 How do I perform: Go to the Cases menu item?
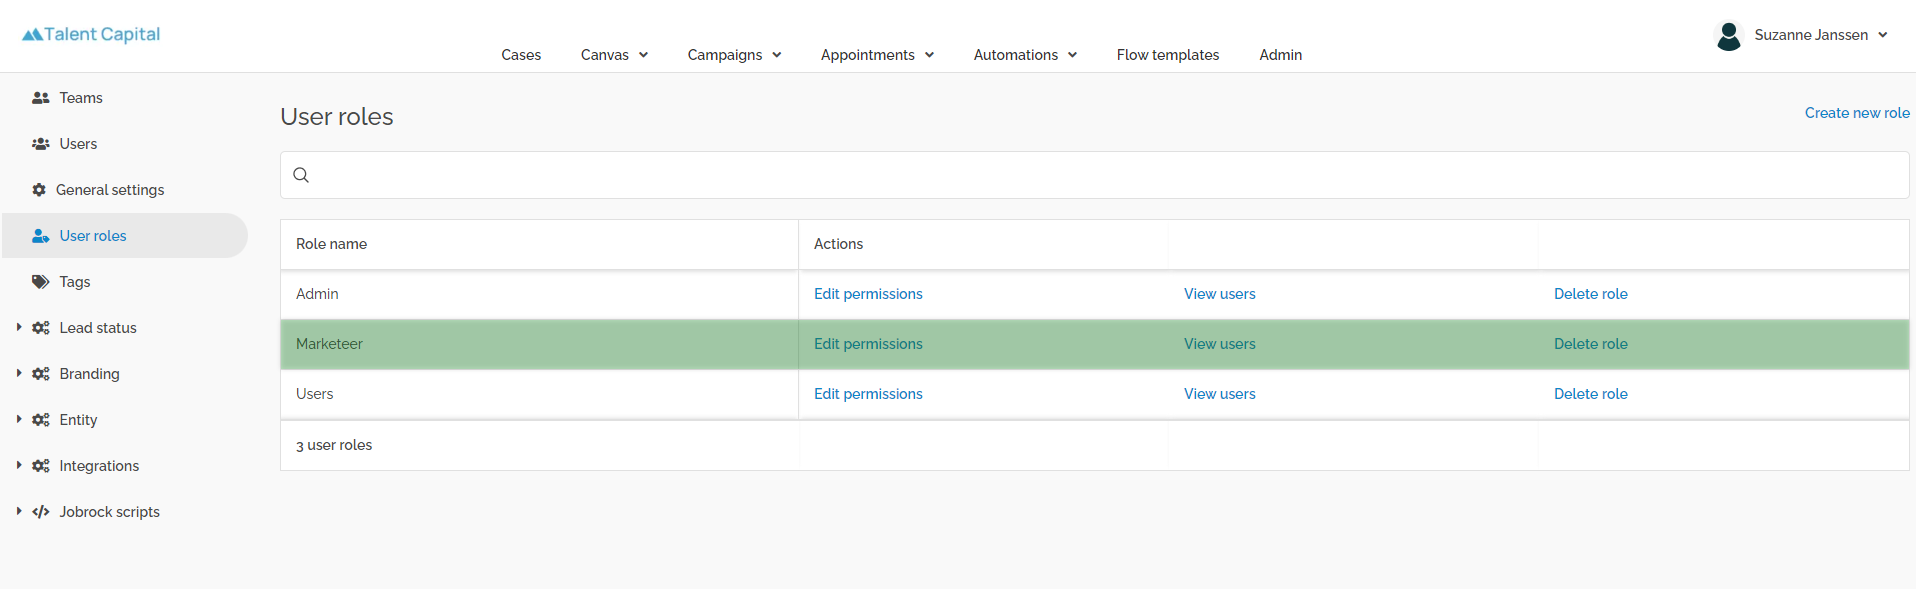point(521,55)
